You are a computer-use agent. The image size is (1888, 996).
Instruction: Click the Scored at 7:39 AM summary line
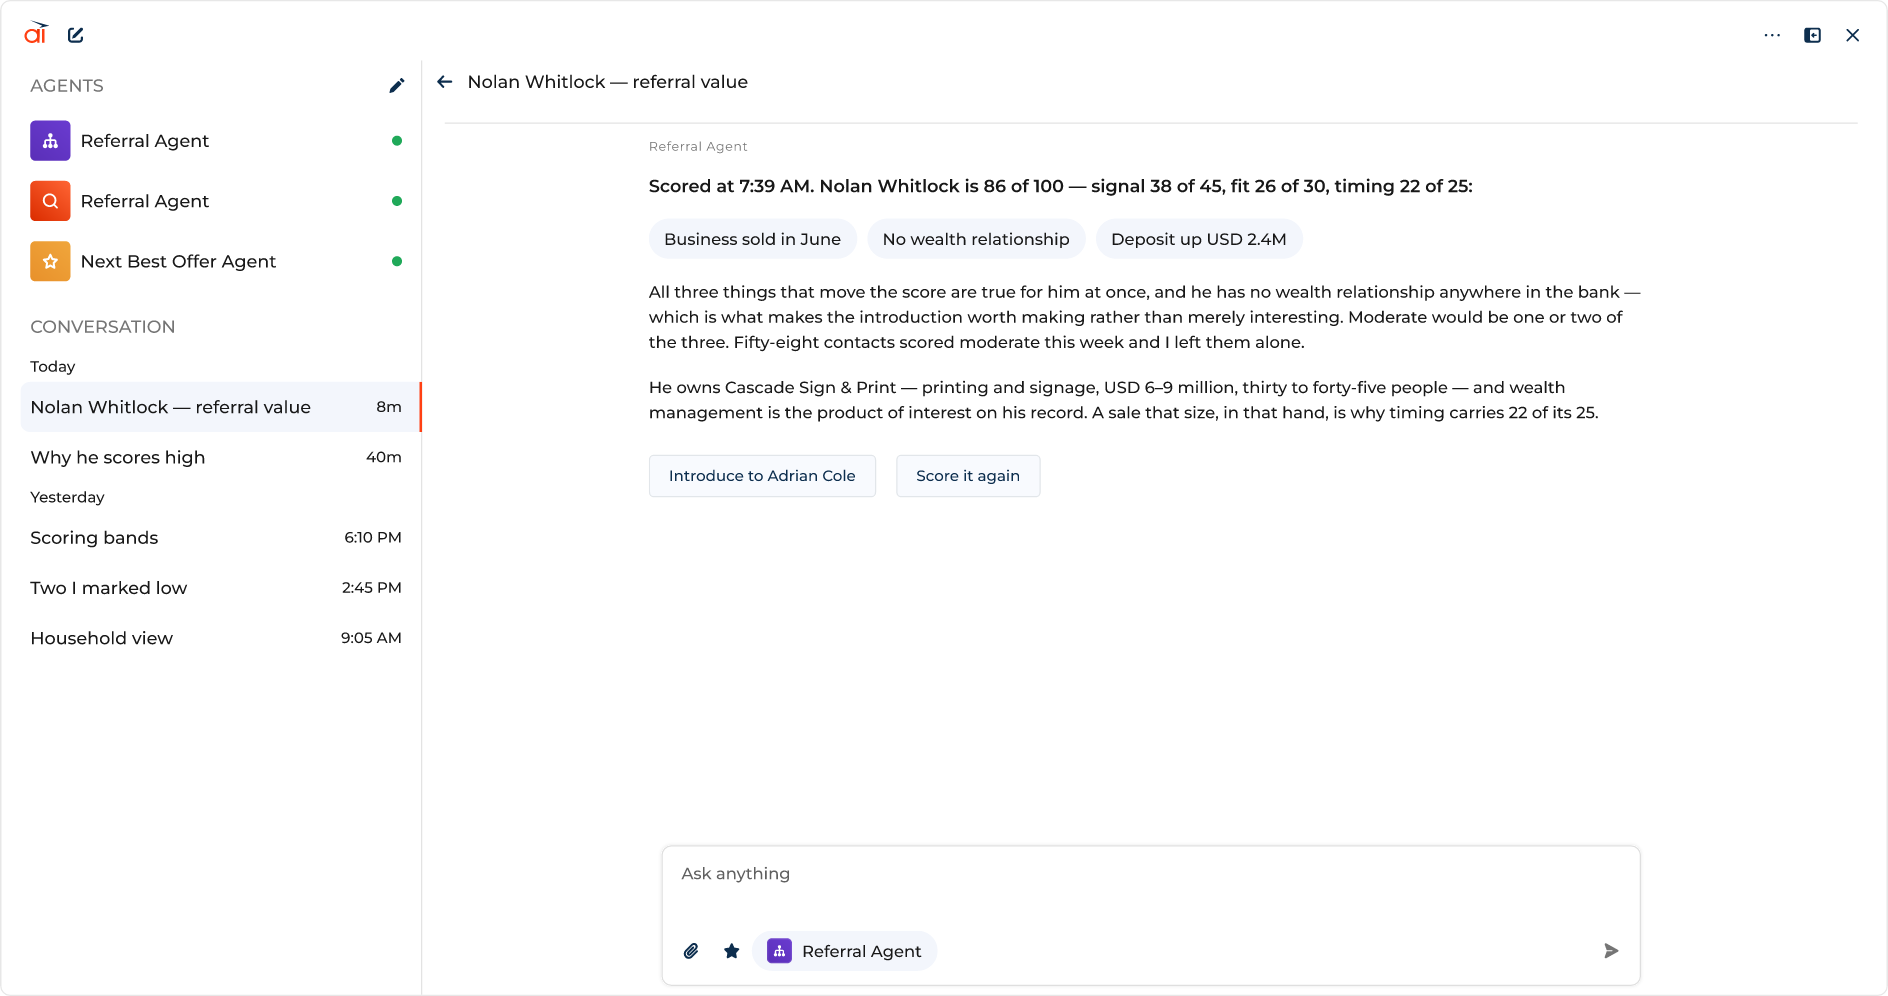[1060, 186]
